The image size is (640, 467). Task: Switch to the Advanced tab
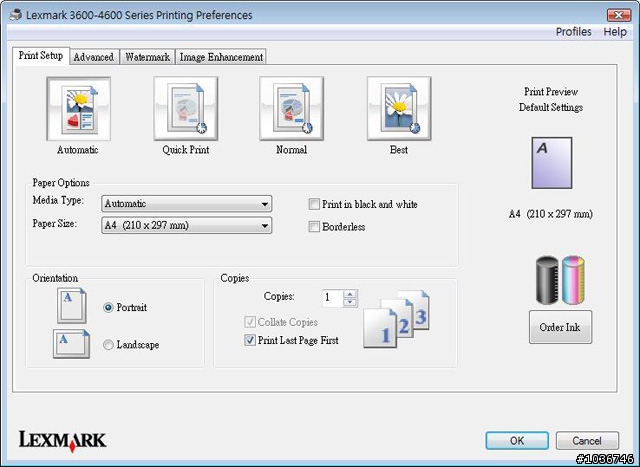[x=94, y=57]
